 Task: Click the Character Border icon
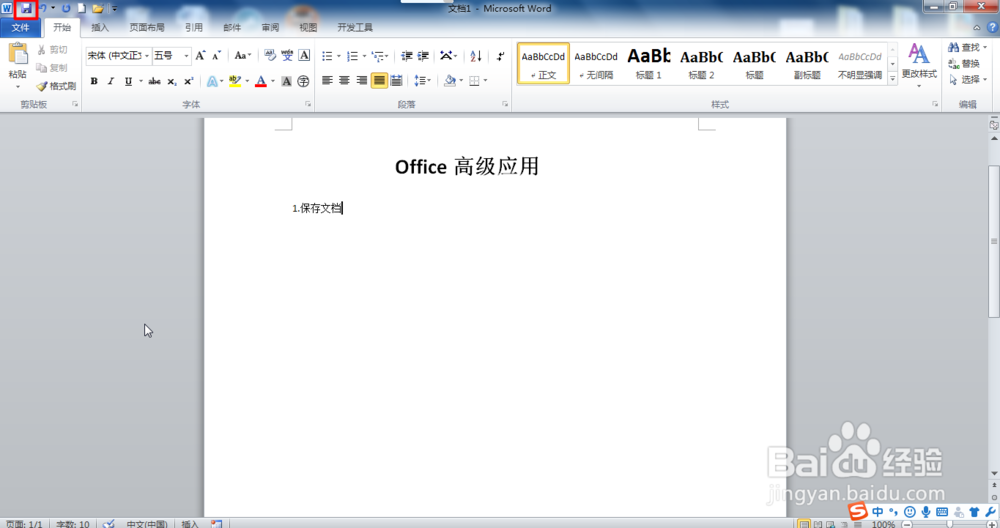click(x=304, y=56)
